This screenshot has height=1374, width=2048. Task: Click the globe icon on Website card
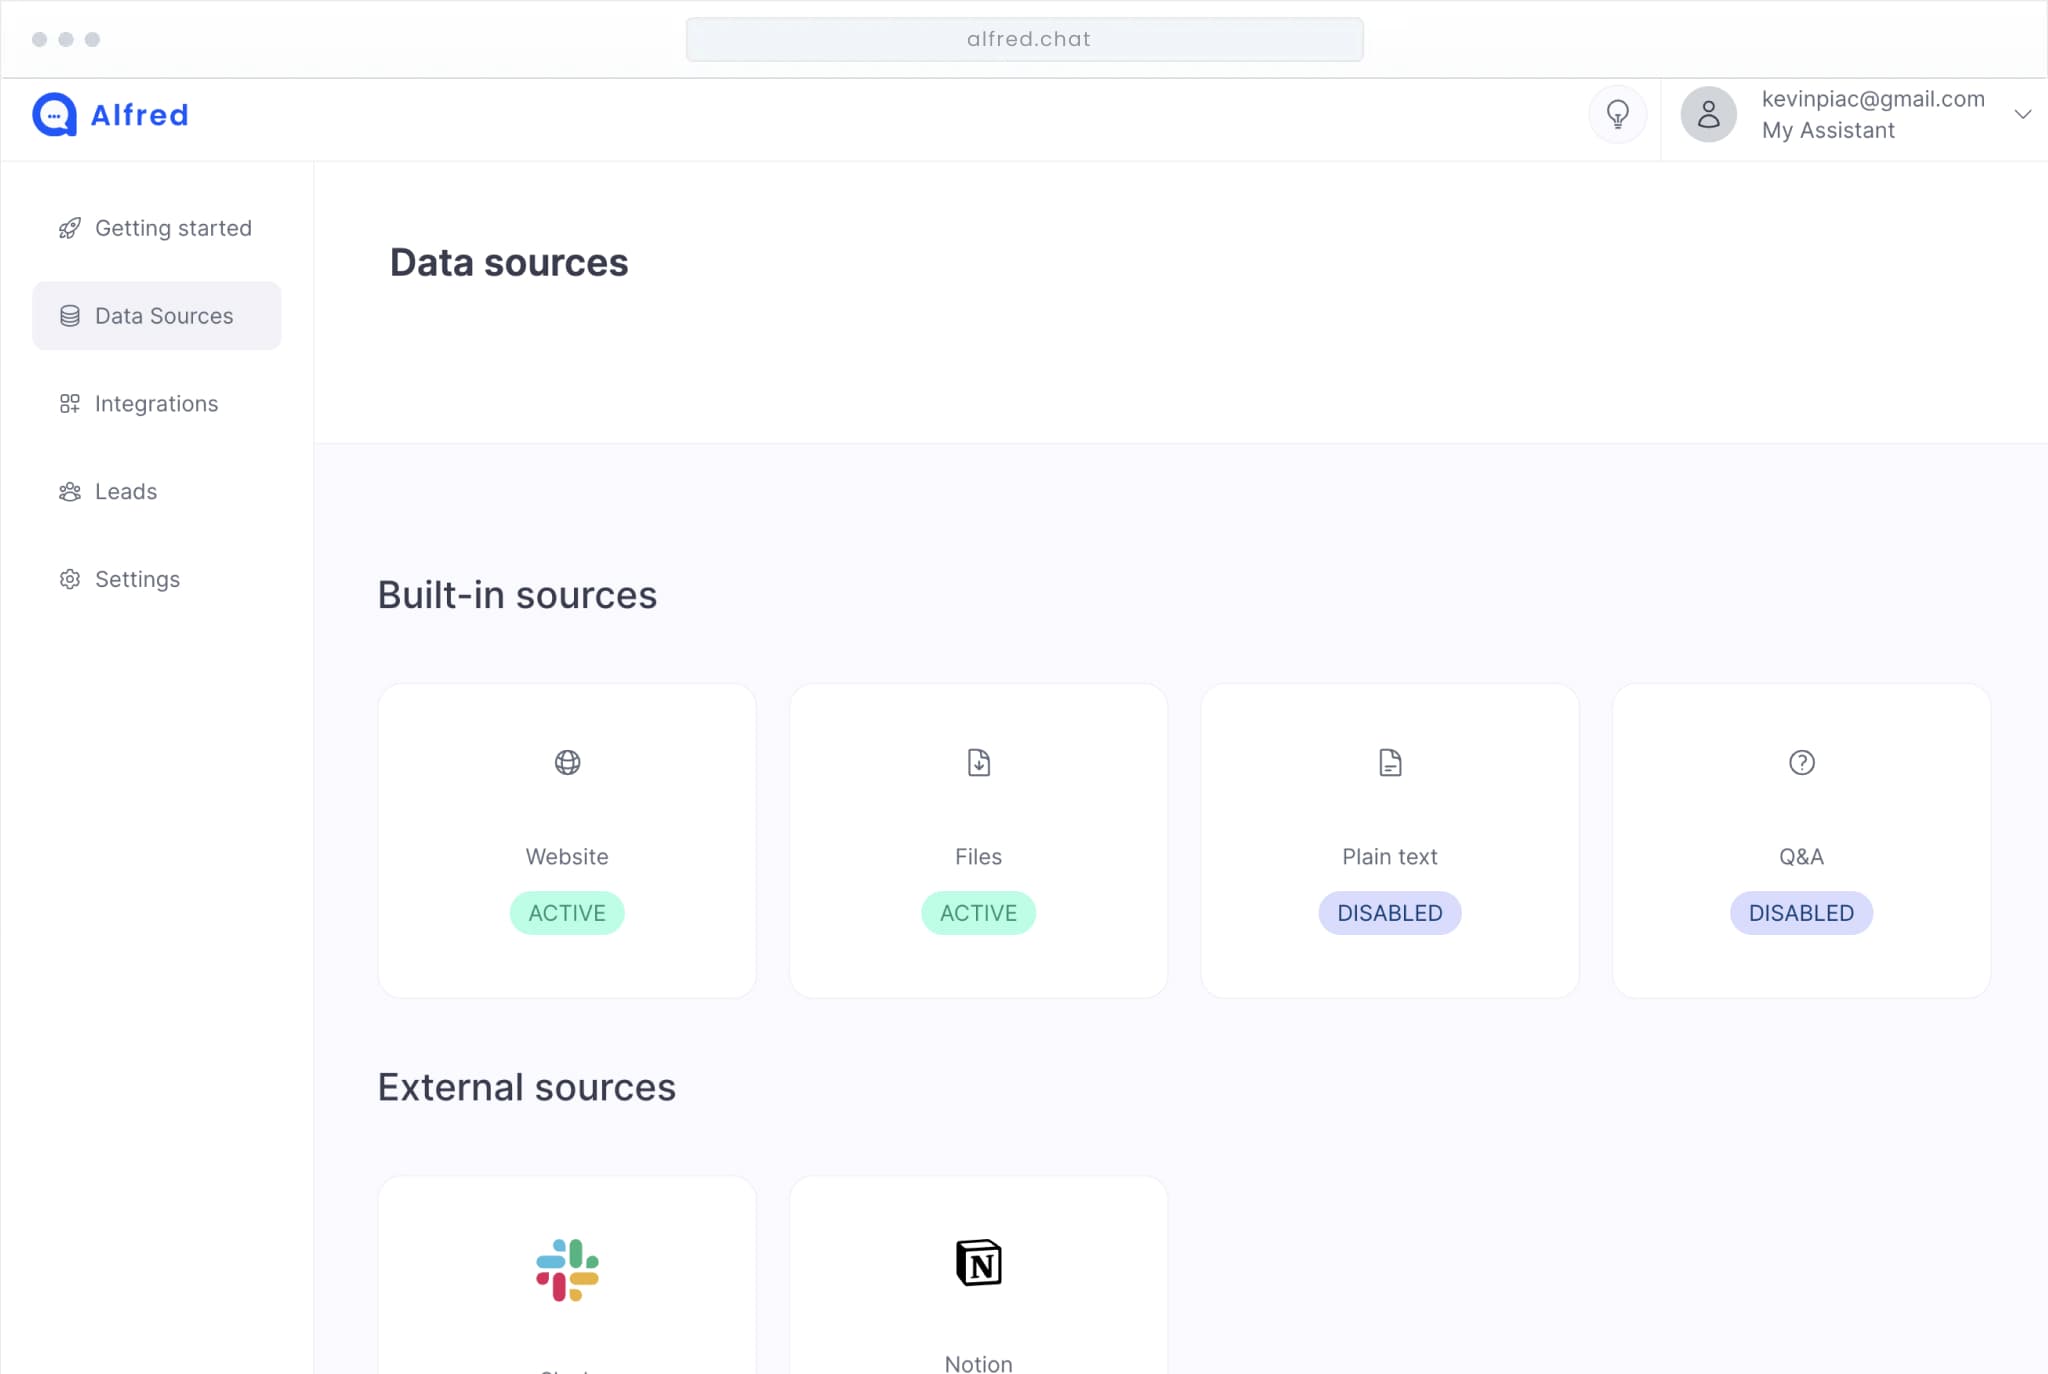click(x=567, y=762)
